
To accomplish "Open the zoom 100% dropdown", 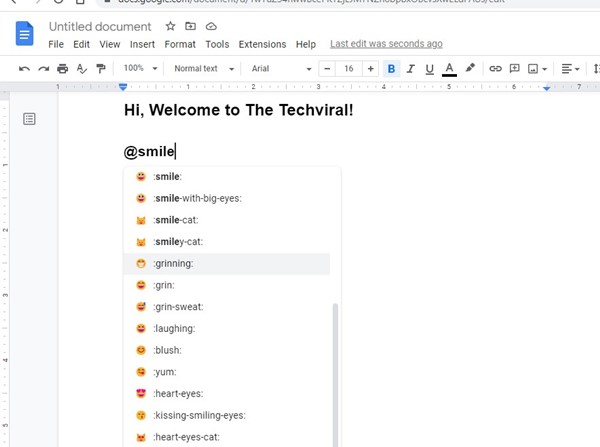I will [x=140, y=69].
